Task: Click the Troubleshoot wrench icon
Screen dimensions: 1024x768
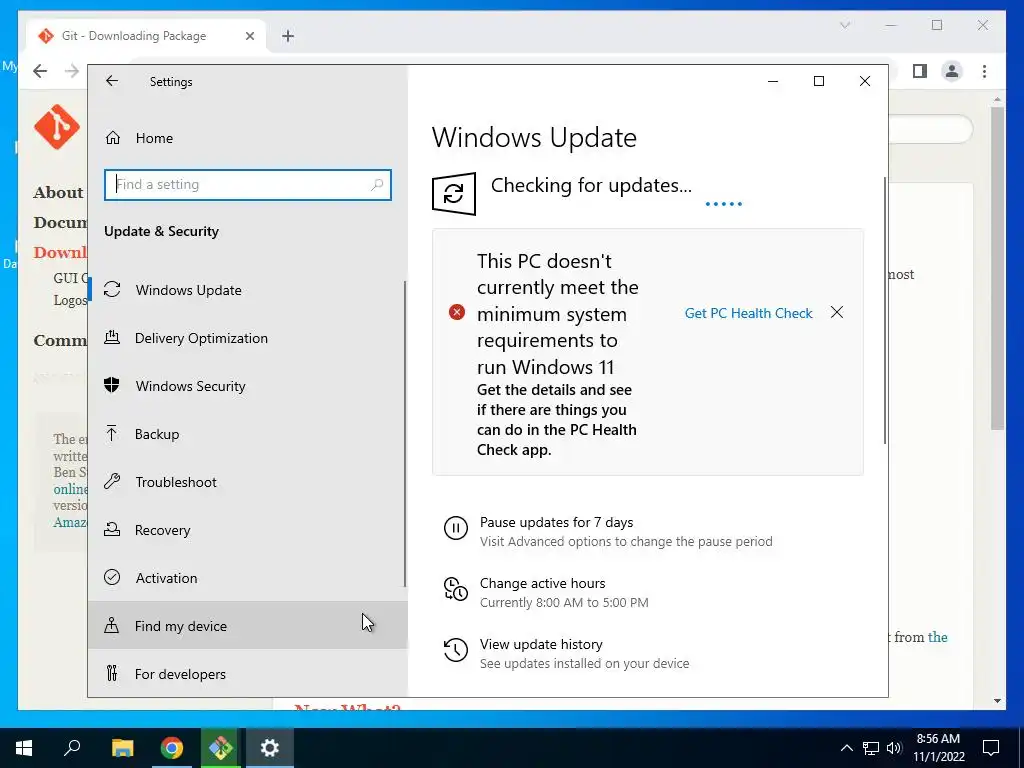Action: [112, 482]
